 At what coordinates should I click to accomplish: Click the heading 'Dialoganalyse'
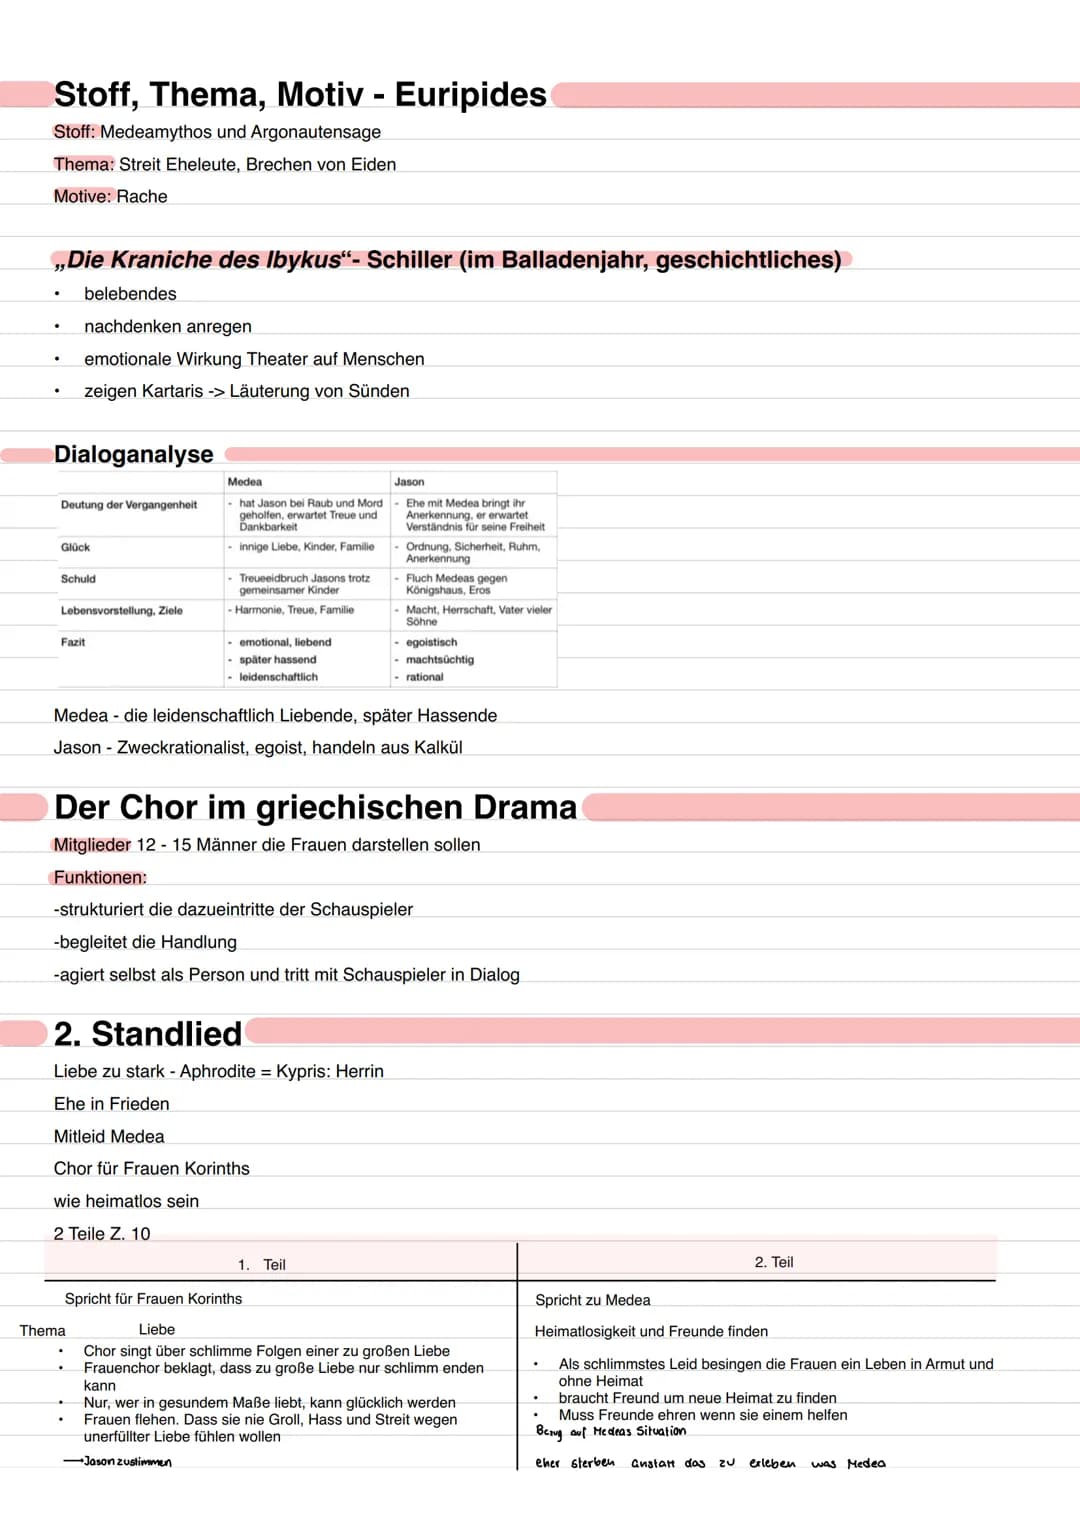[134, 454]
